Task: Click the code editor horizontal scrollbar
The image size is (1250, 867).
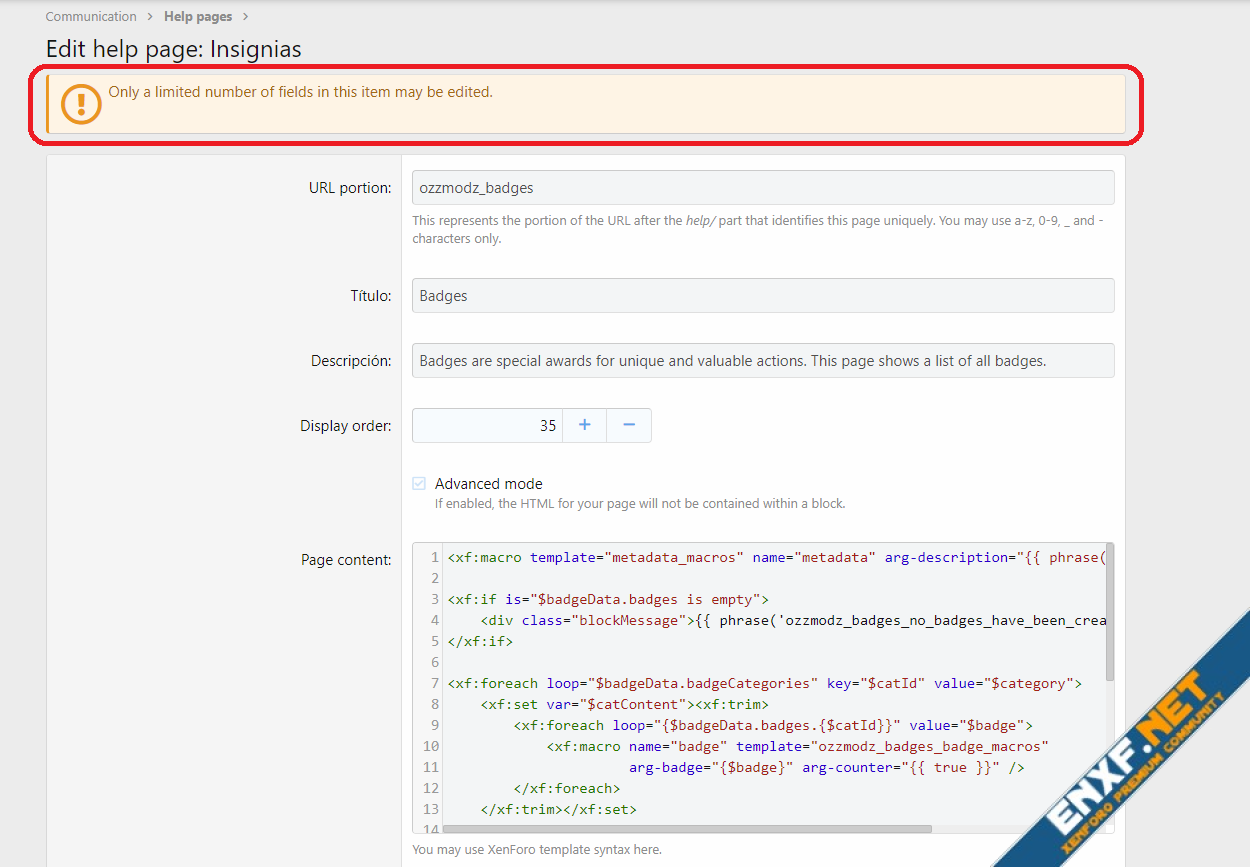Action: tap(687, 829)
